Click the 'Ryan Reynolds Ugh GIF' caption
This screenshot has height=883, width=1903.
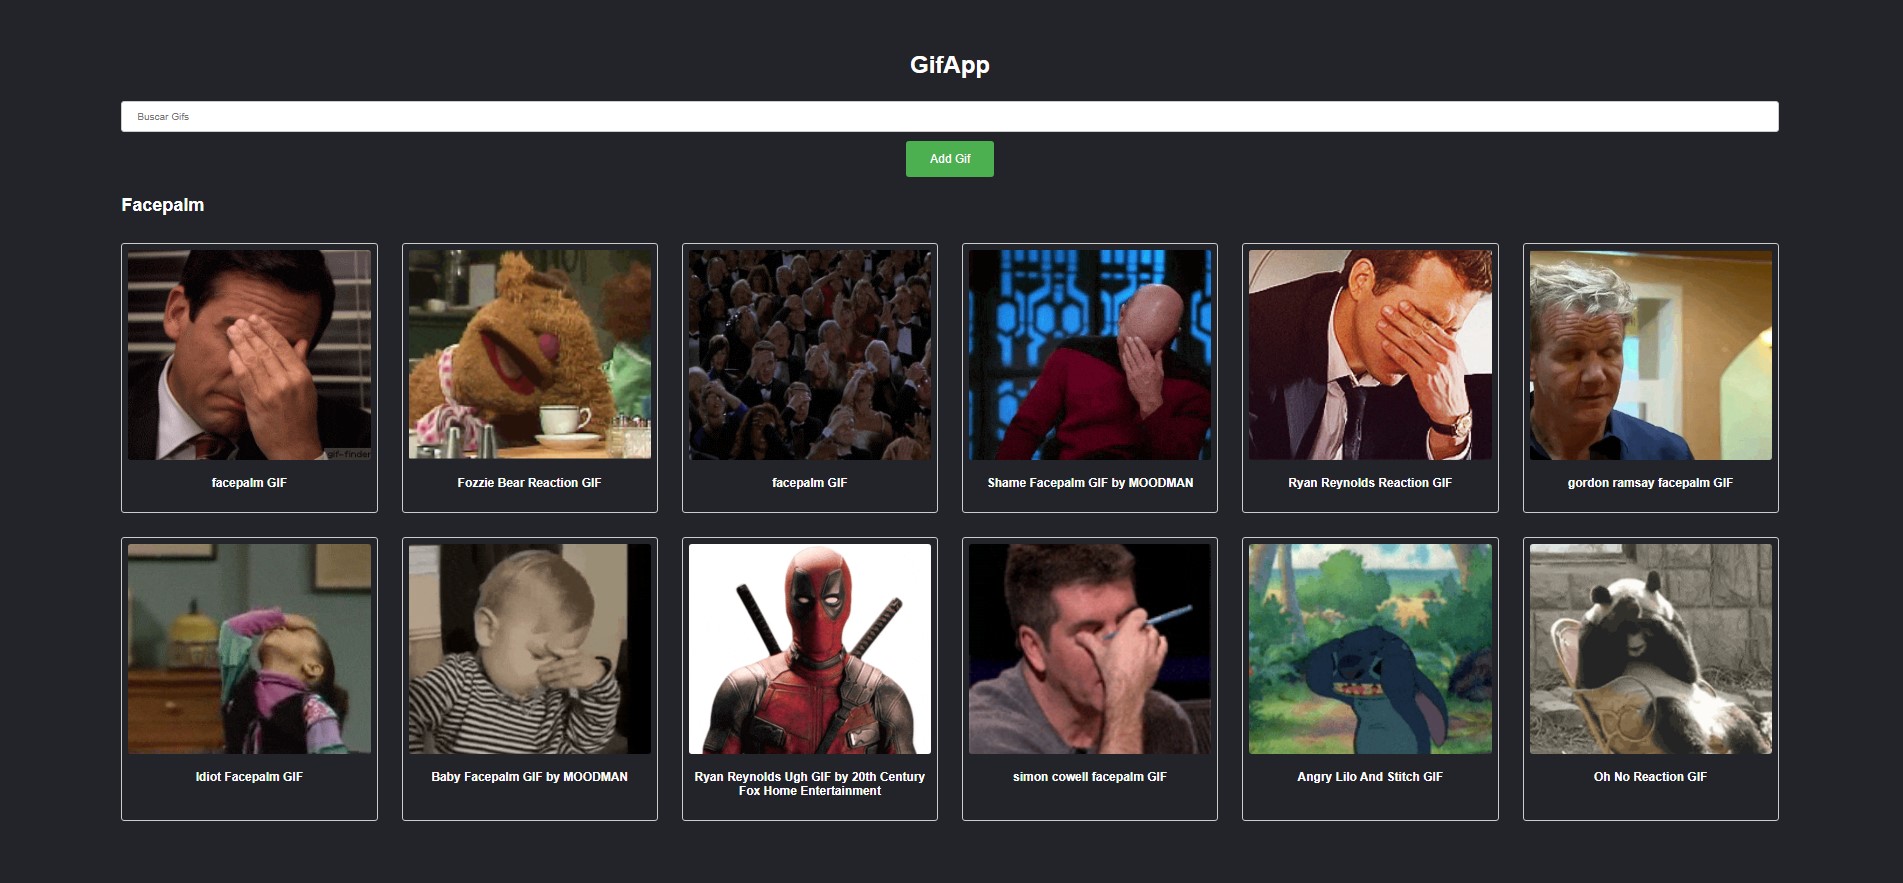pos(810,784)
